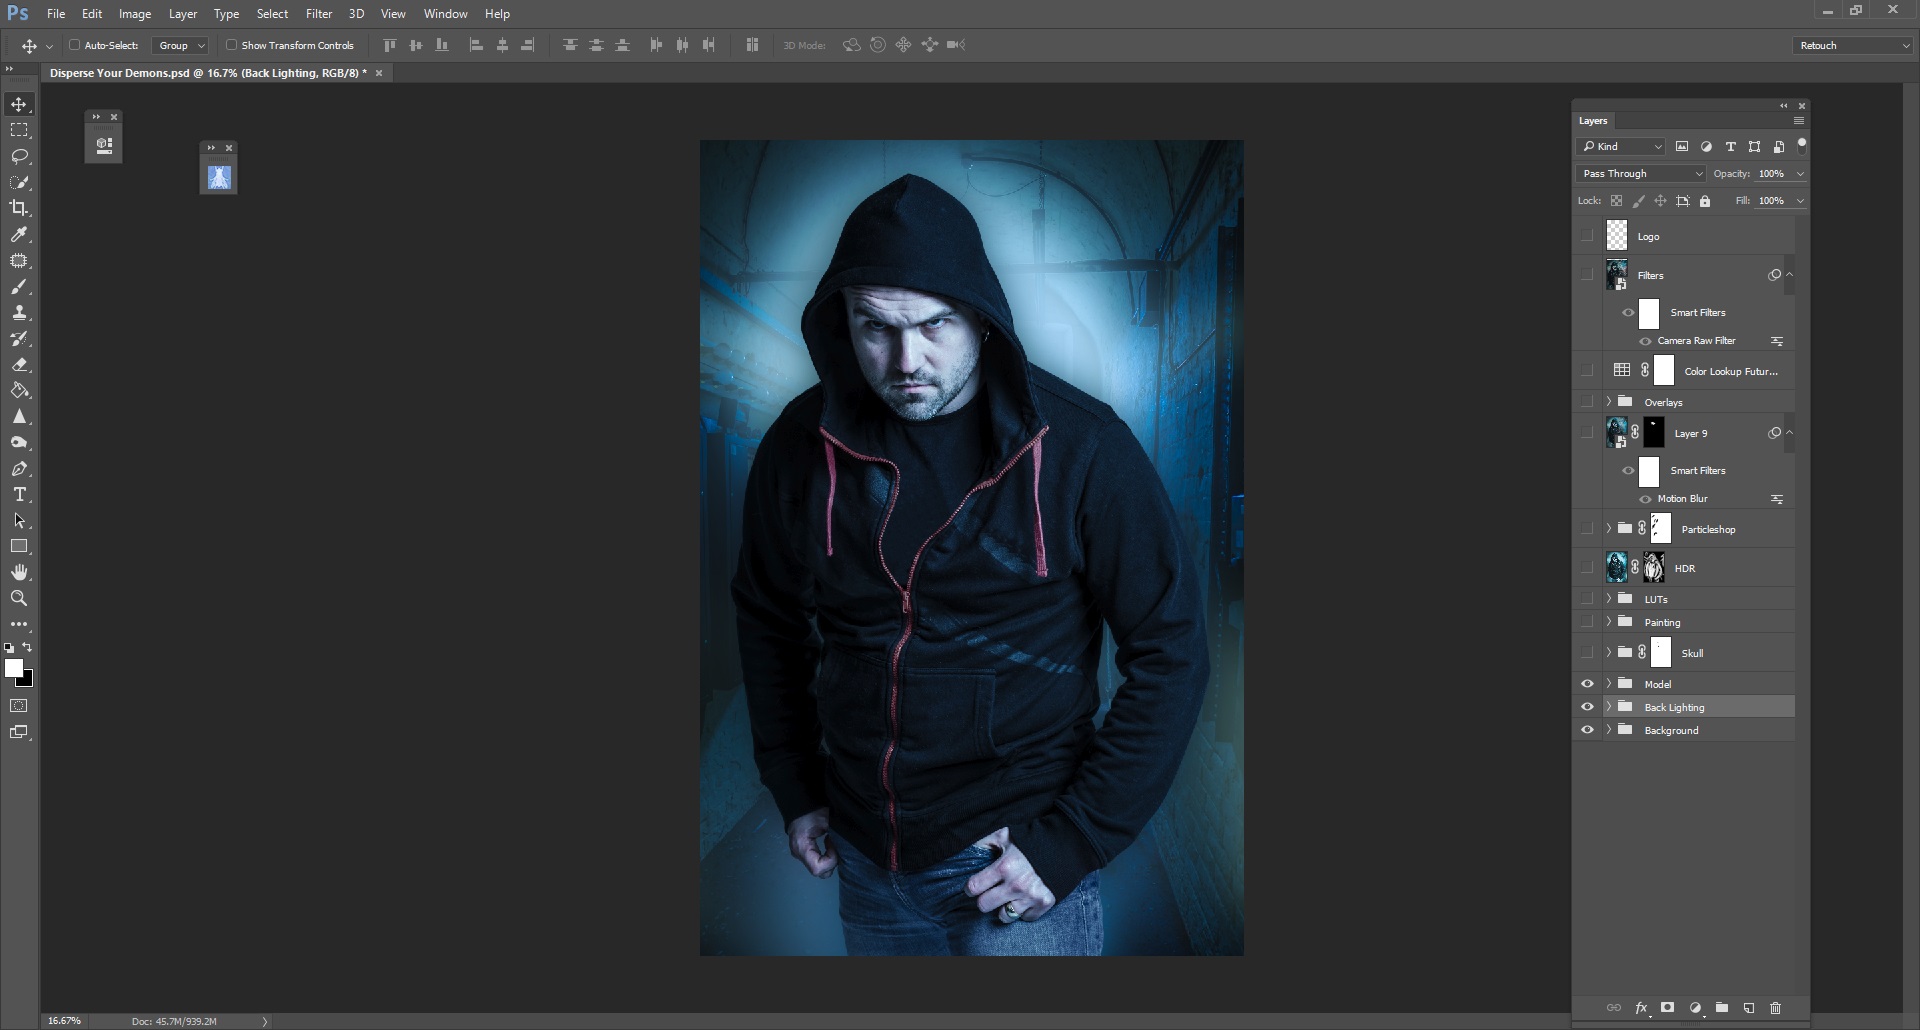The width and height of the screenshot is (1920, 1030).
Task: Hide the Model group
Action: [1589, 683]
